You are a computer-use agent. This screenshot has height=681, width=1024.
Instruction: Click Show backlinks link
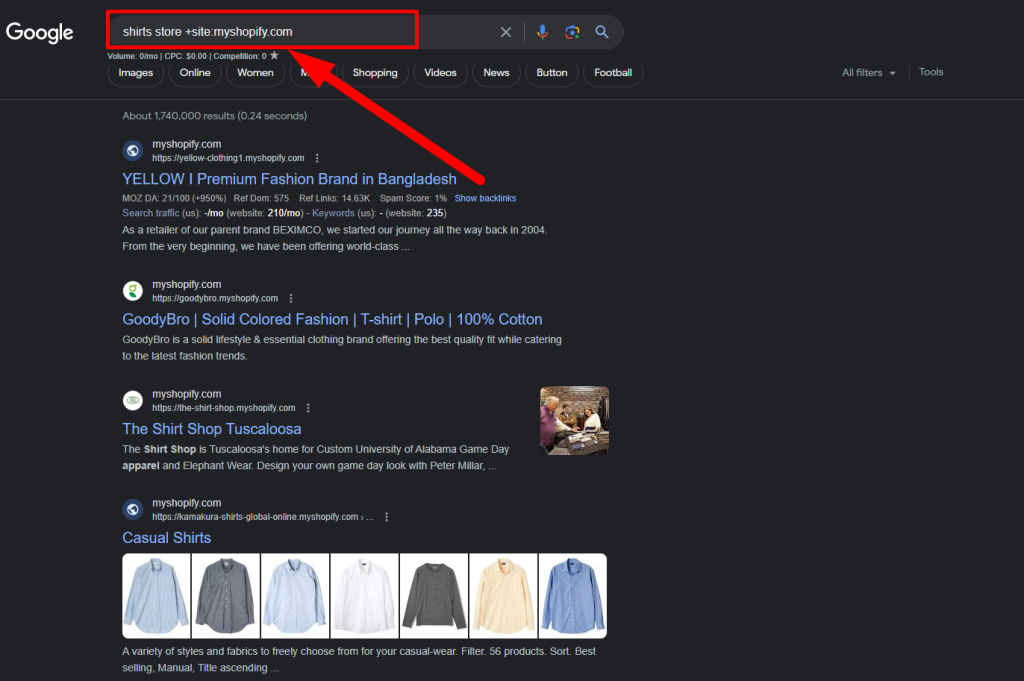click(485, 198)
